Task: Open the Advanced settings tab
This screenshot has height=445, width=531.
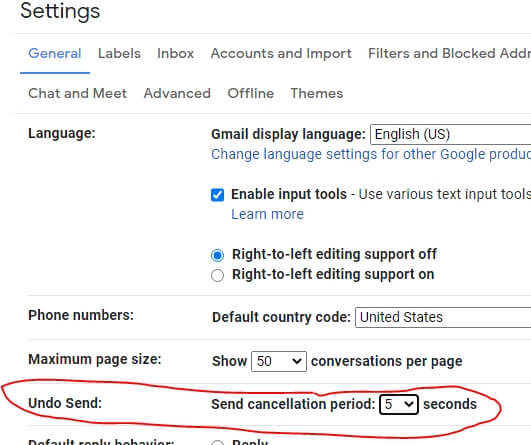Action: point(177,93)
